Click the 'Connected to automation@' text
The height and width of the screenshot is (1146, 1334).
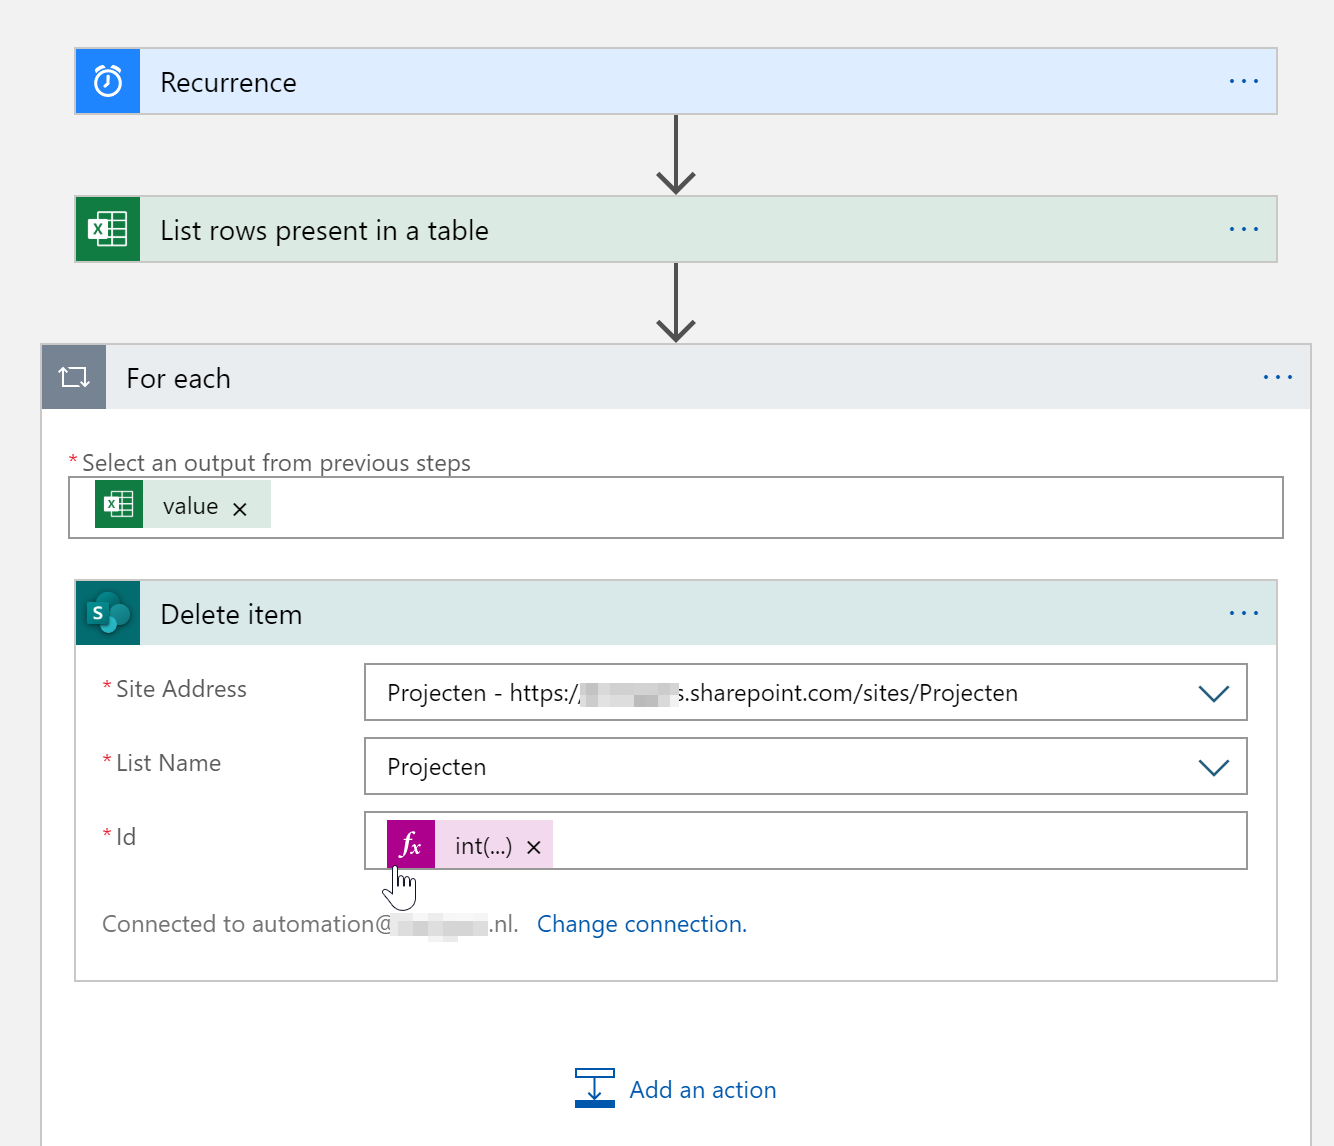tap(247, 924)
